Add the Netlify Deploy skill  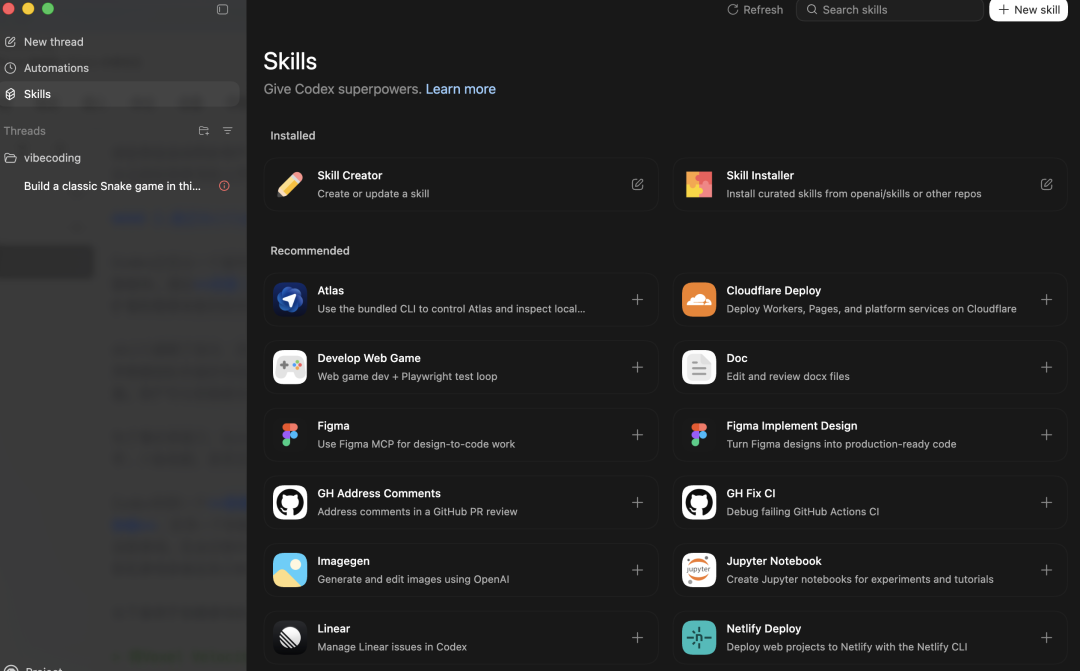coord(1047,637)
